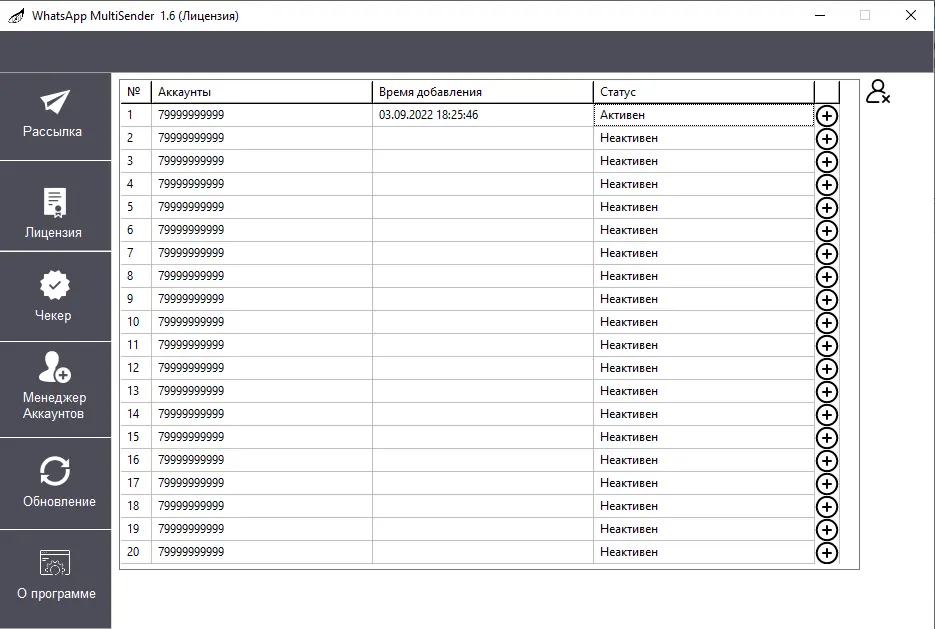Close the WhatsApp MultiSender window
Image resolution: width=935 pixels, height=629 pixels.
[911, 16]
